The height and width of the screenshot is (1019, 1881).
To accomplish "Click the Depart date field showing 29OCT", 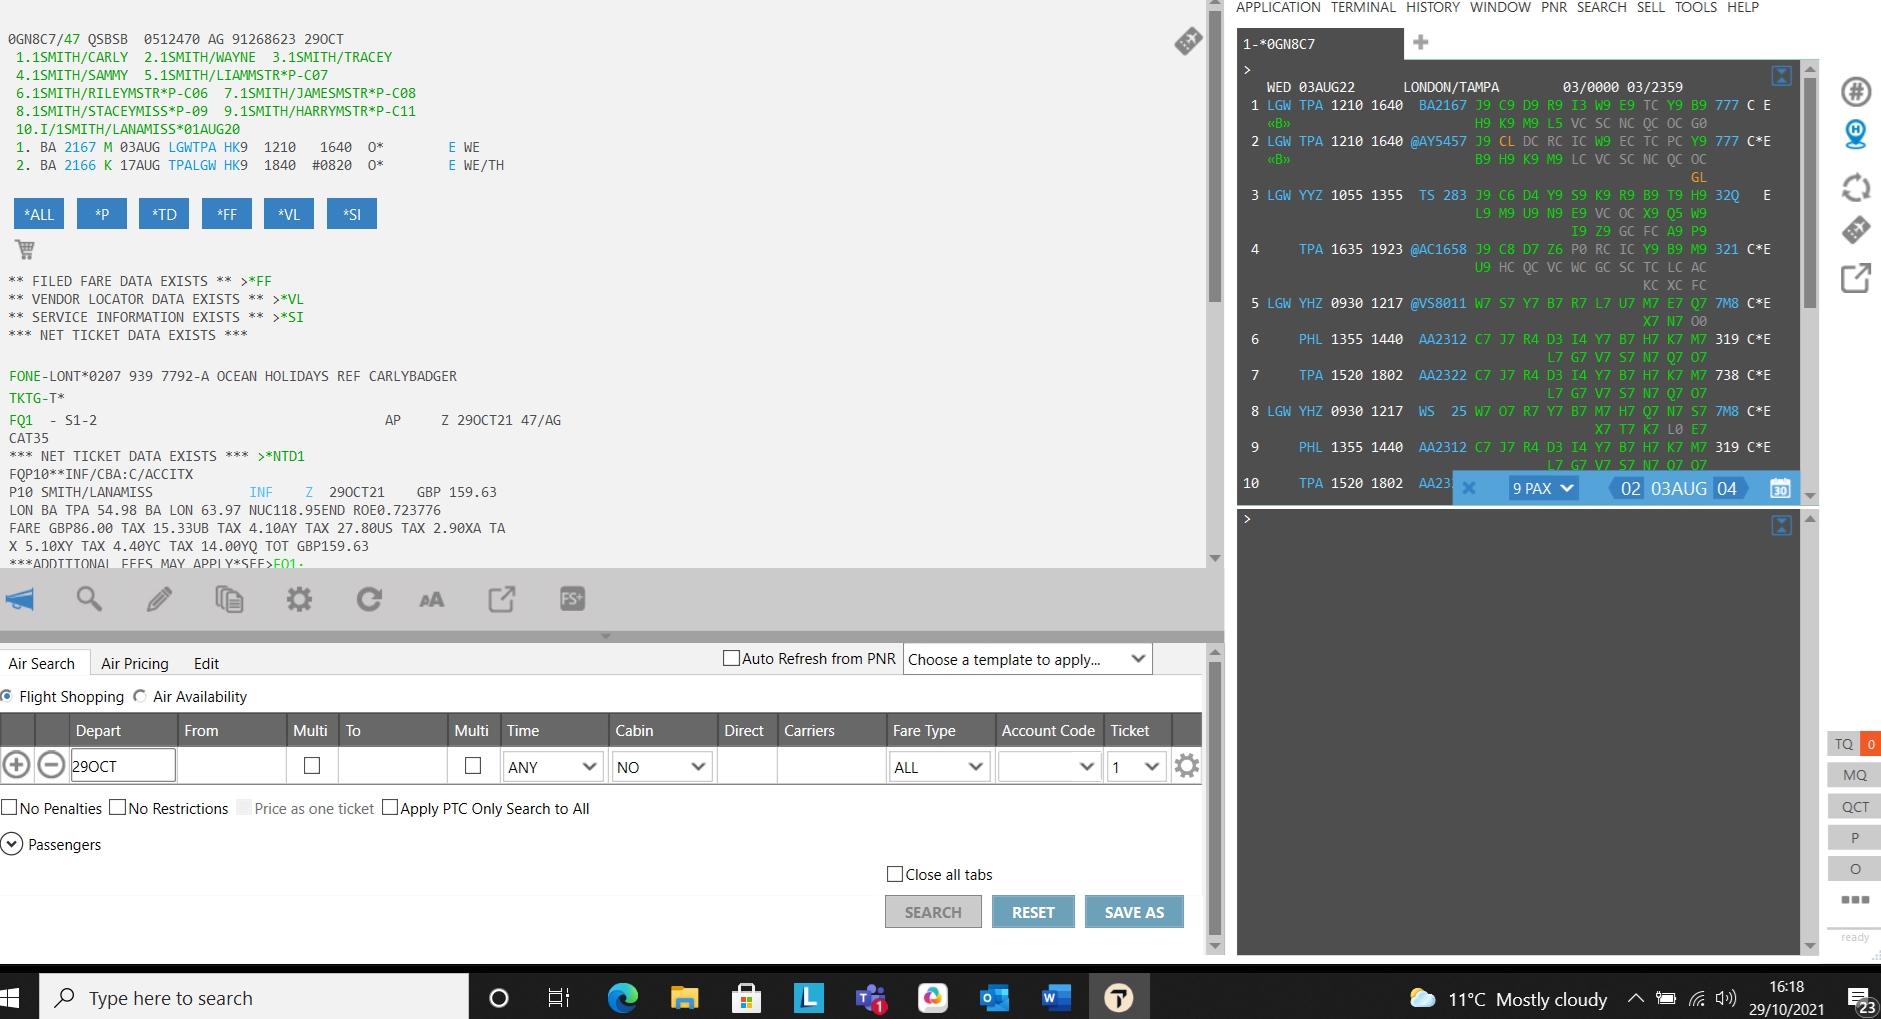I will (x=123, y=766).
